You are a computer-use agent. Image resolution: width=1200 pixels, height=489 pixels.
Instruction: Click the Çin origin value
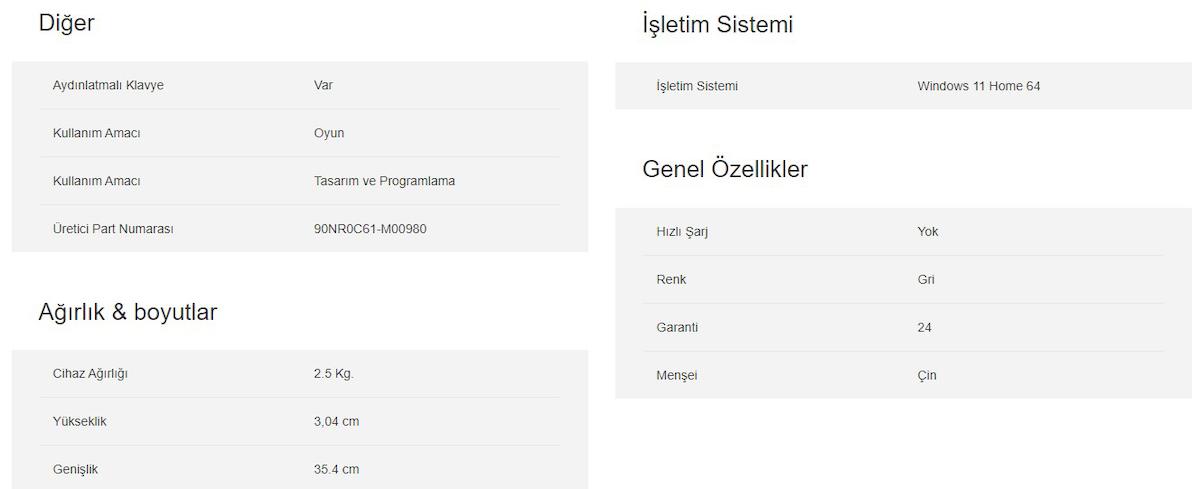(x=927, y=376)
